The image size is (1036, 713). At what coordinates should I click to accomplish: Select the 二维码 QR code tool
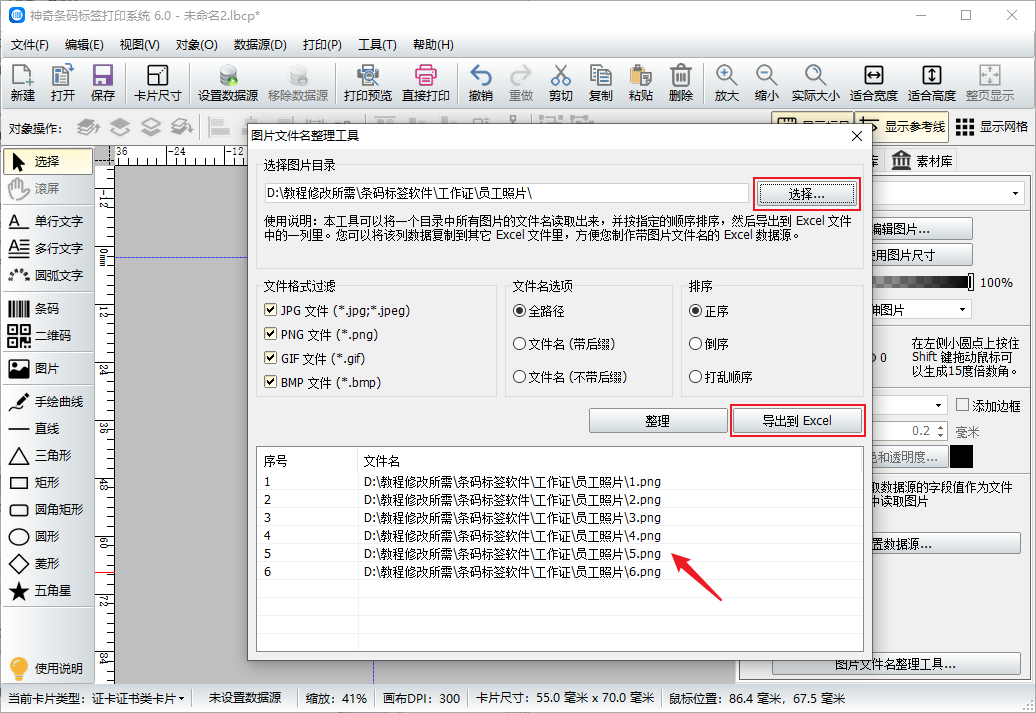[46, 335]
